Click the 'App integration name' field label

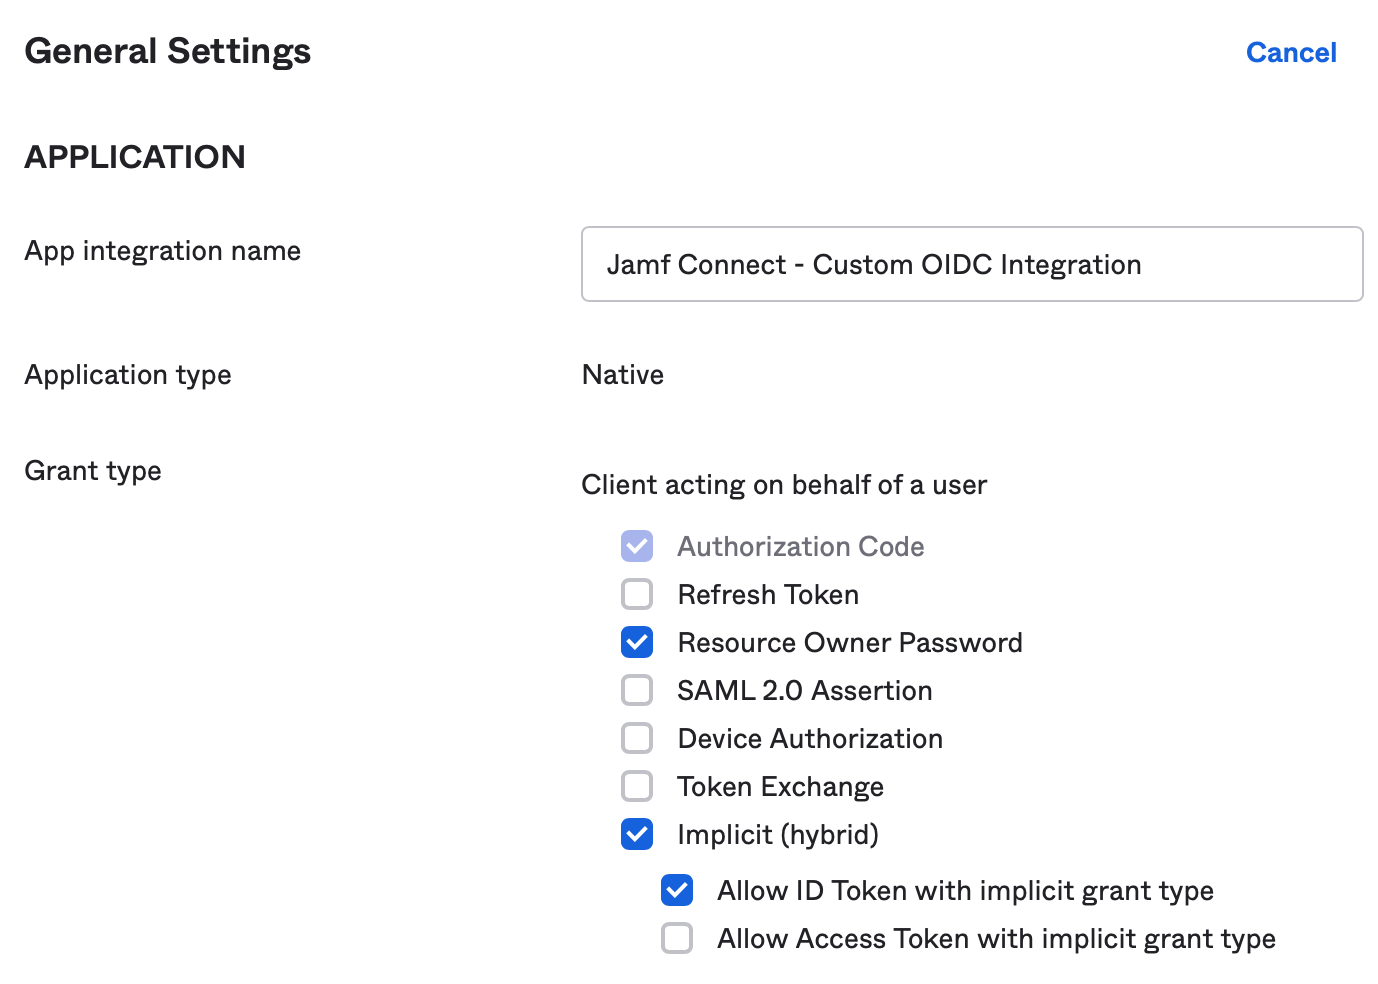point(163,251)
